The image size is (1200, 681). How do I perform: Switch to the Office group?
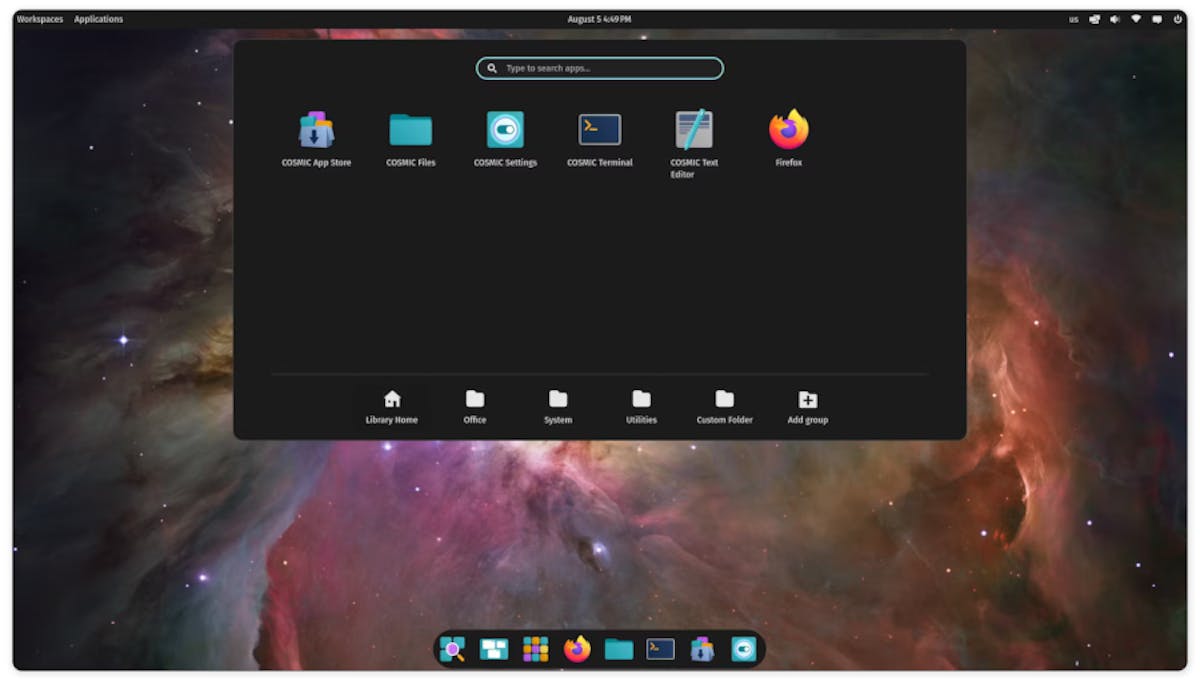pos(475,407)
